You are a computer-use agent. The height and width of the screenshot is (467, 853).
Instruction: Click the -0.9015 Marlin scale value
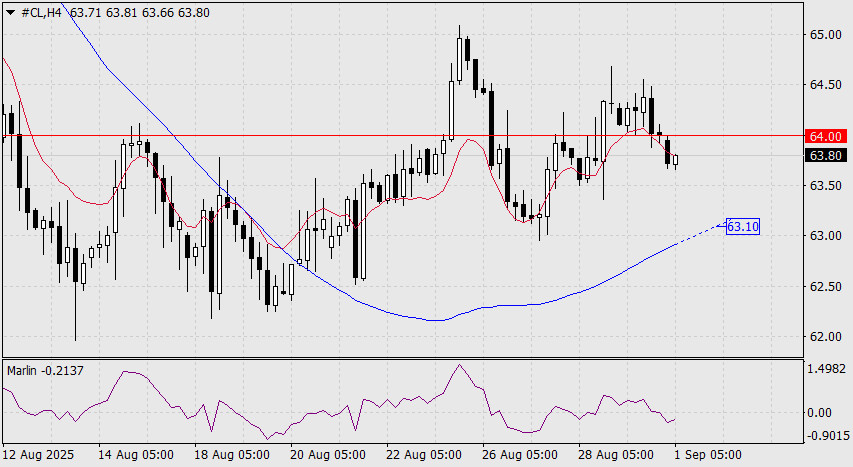pos(828,435)
